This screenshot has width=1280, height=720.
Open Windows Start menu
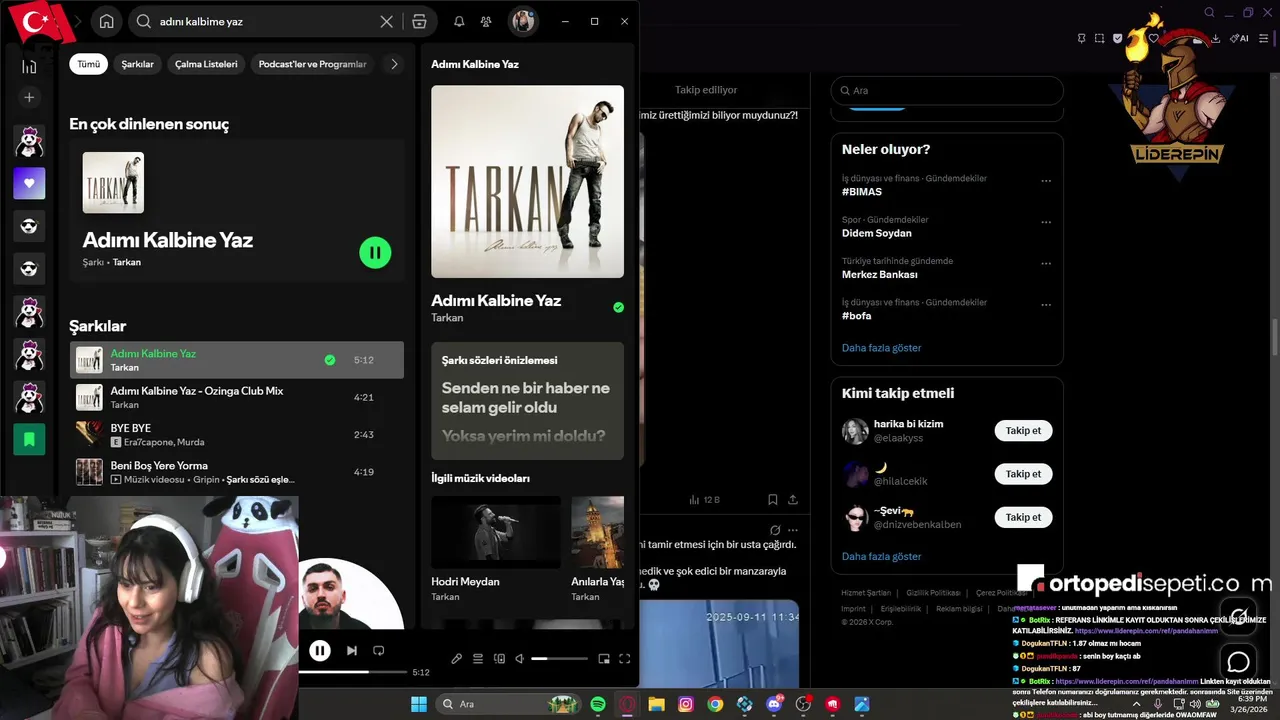tap(419, 704)
